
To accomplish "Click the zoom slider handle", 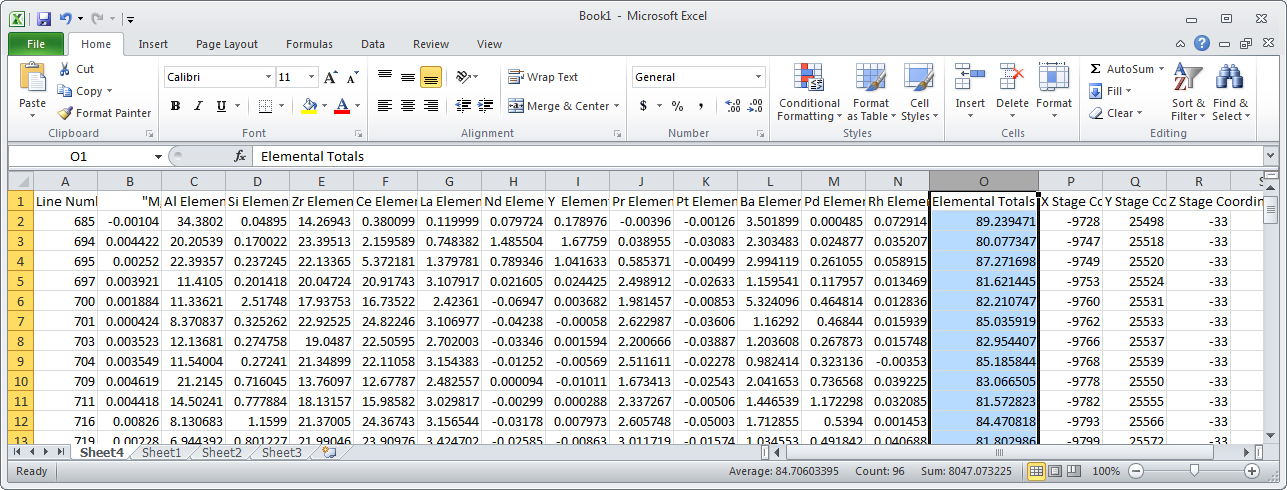I will (x=1193, y=471).
